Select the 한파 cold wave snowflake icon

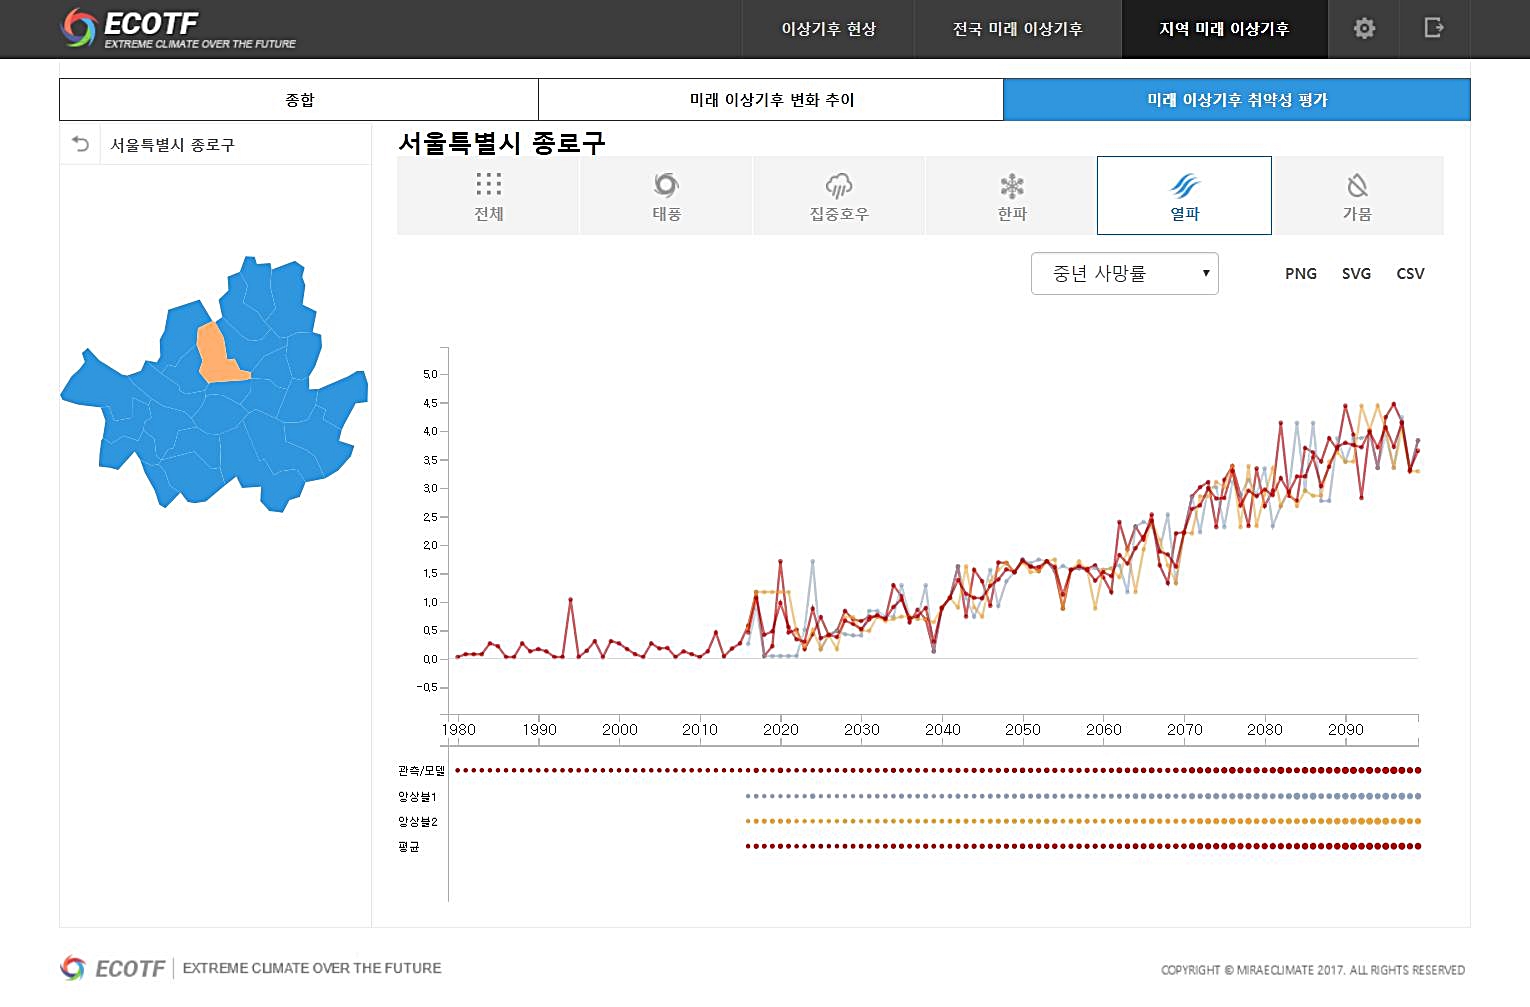[1012, 186]
